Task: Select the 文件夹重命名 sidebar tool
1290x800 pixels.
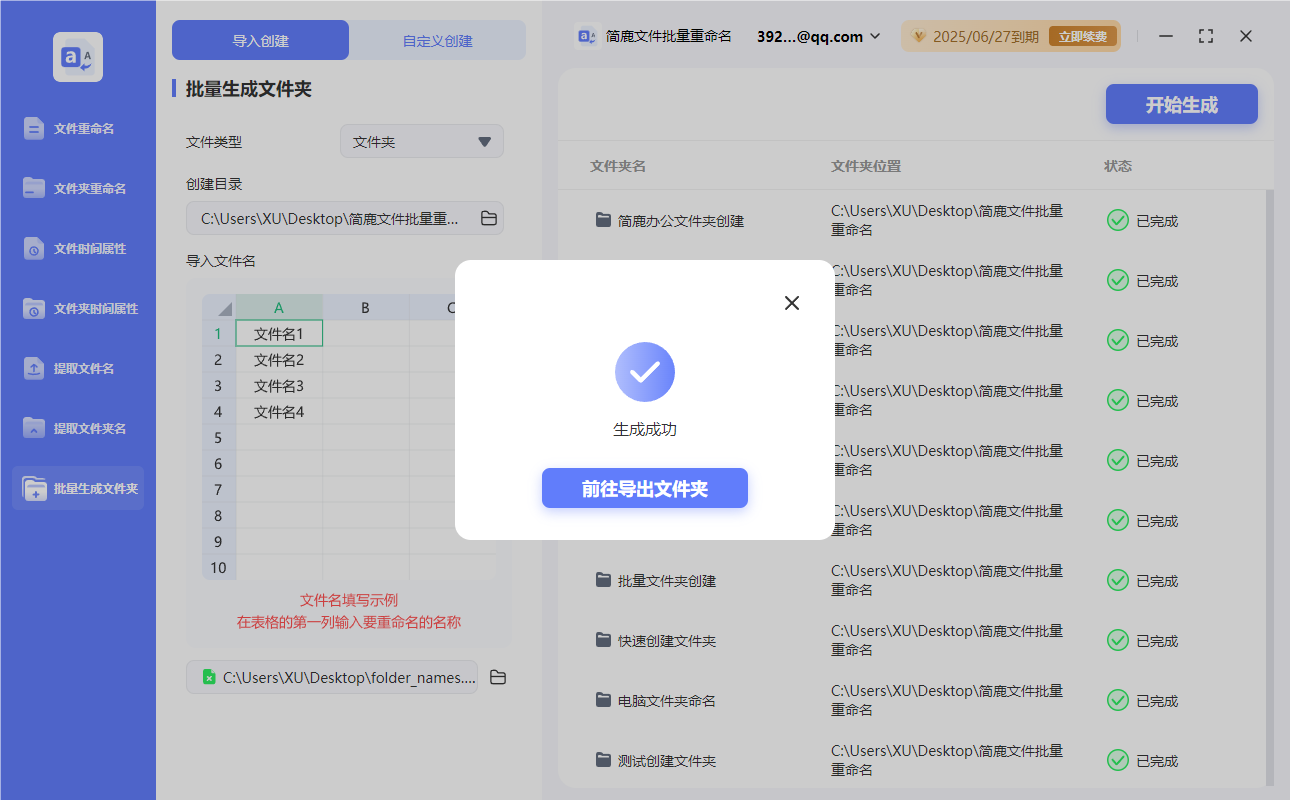Action: click(77, 188)
